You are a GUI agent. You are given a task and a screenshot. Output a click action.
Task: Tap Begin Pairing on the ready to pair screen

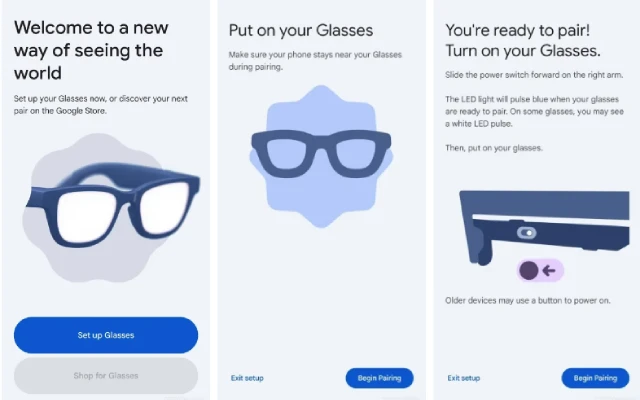pyautogui.click(x=595, y=378)
